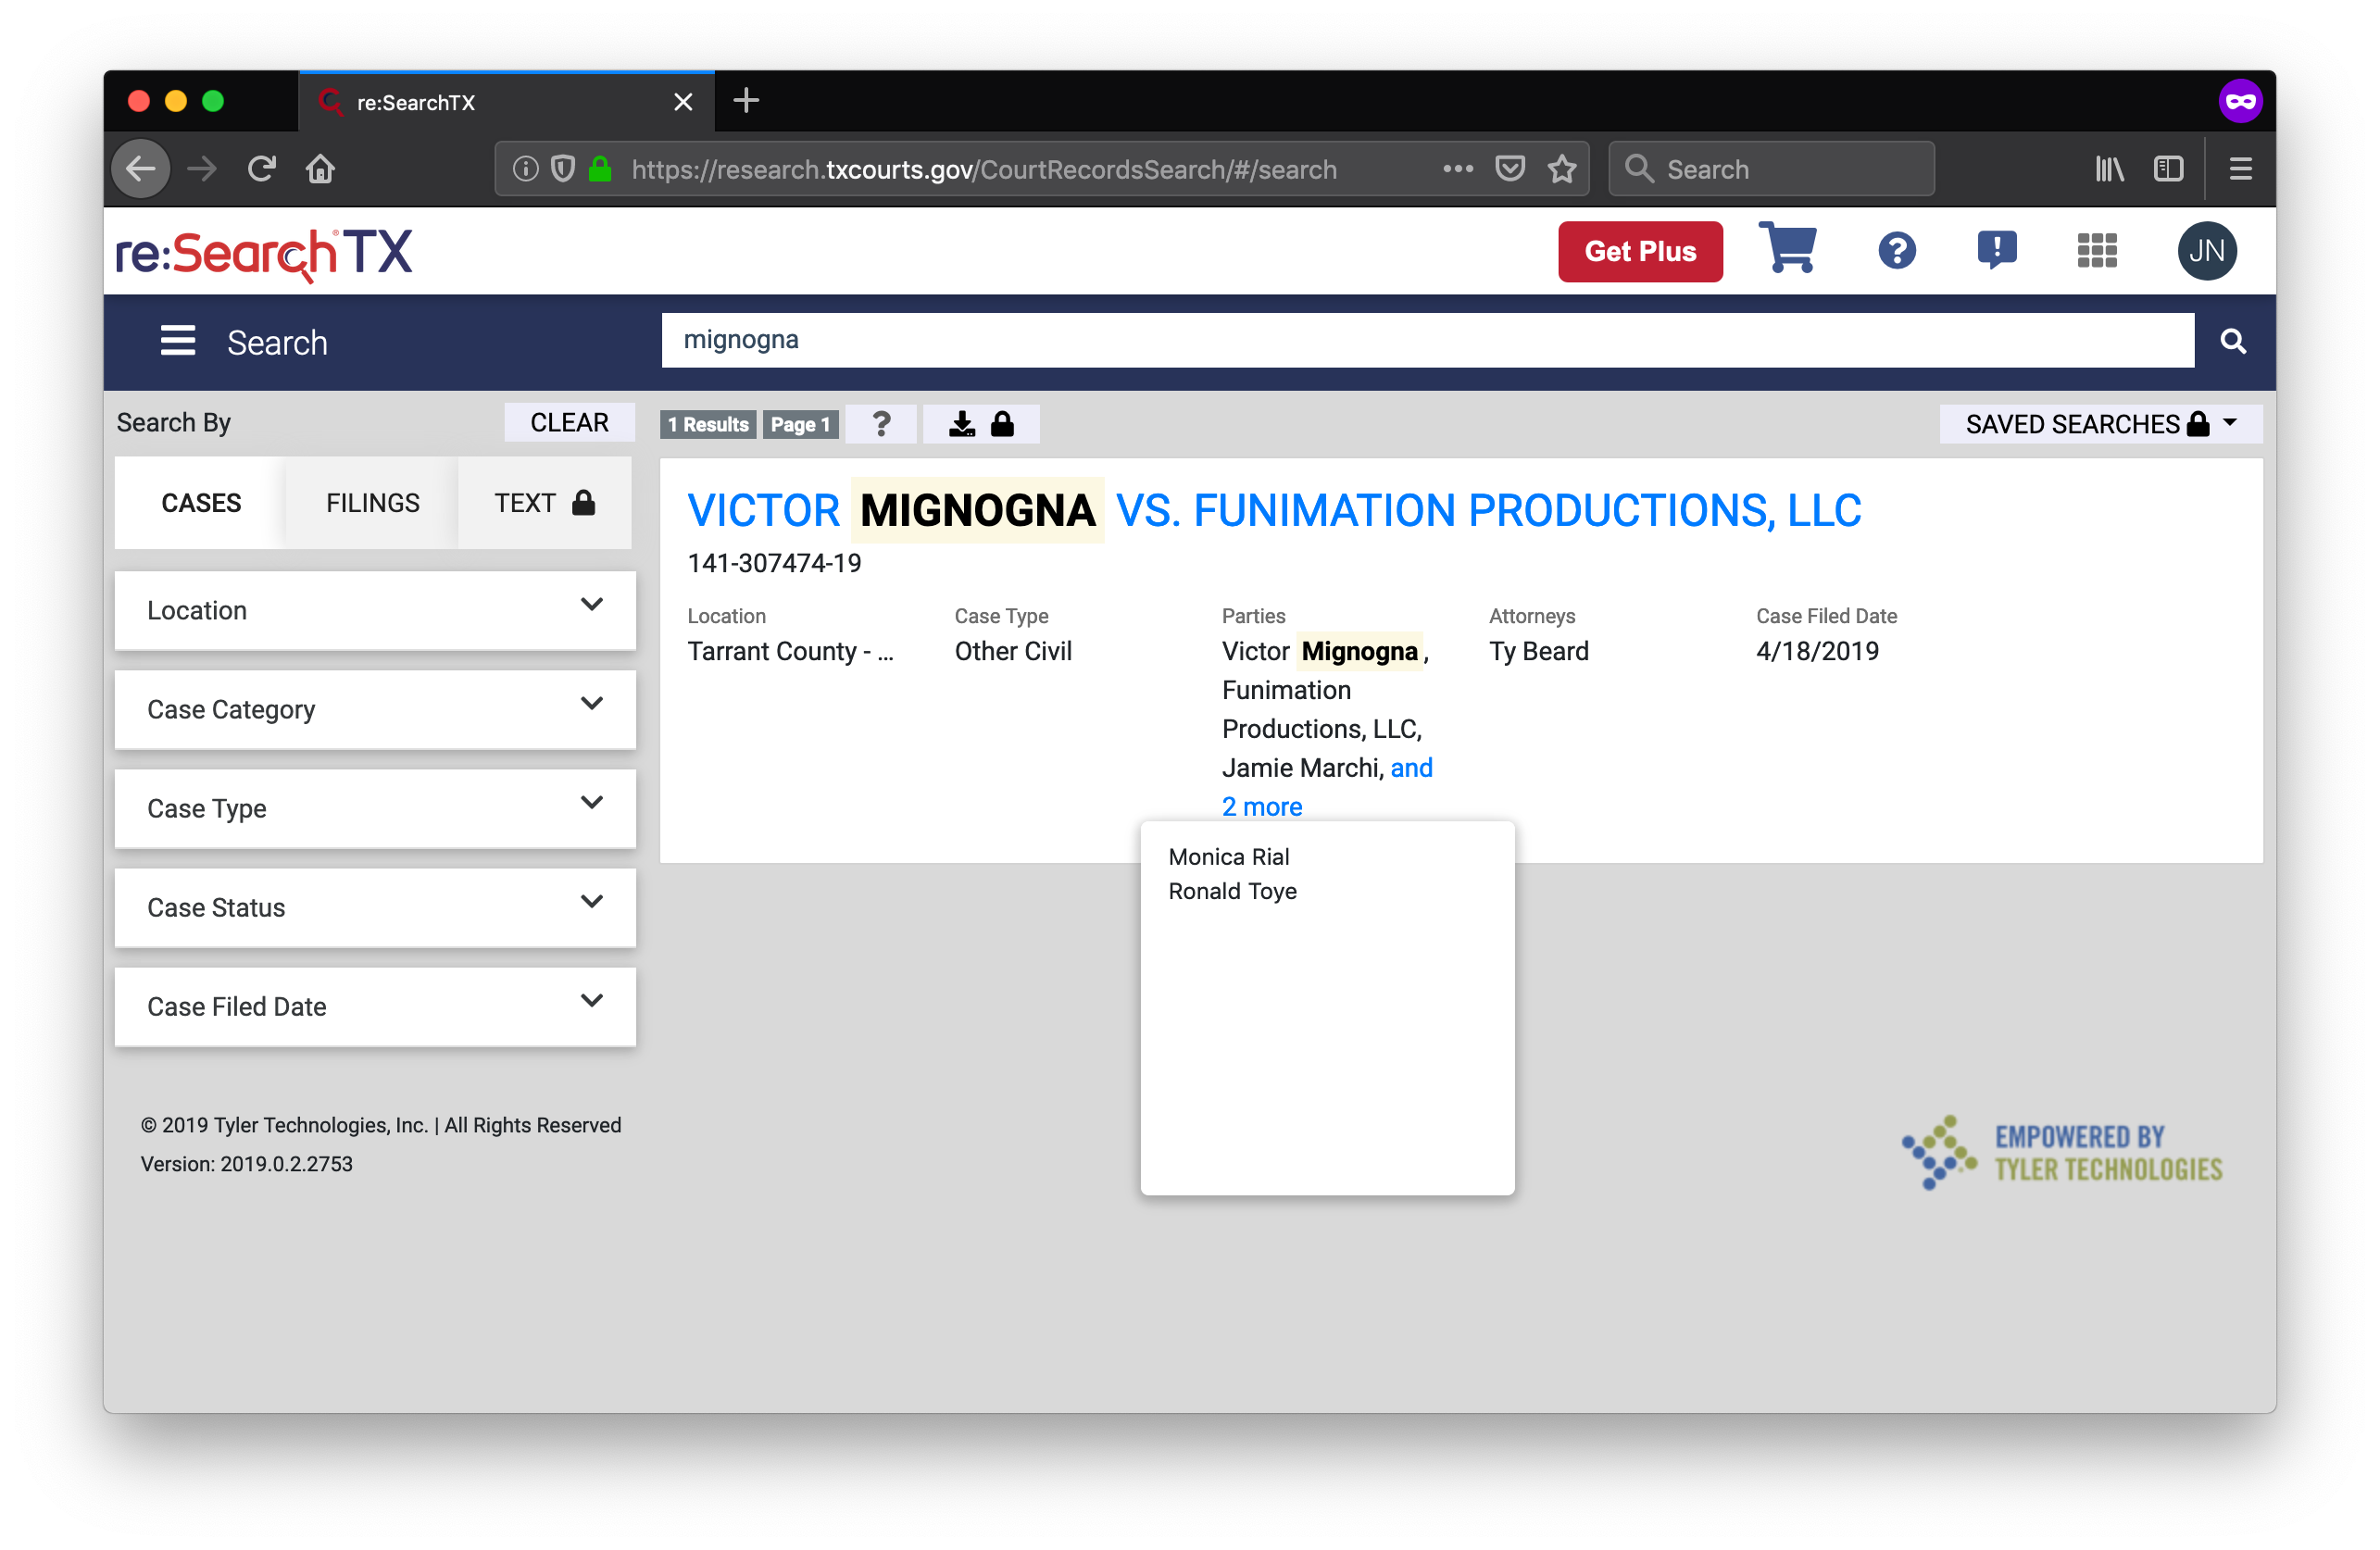Screen dimensions: 2380x1550
Task: Click the results help question mark
Action: [881, 424]
